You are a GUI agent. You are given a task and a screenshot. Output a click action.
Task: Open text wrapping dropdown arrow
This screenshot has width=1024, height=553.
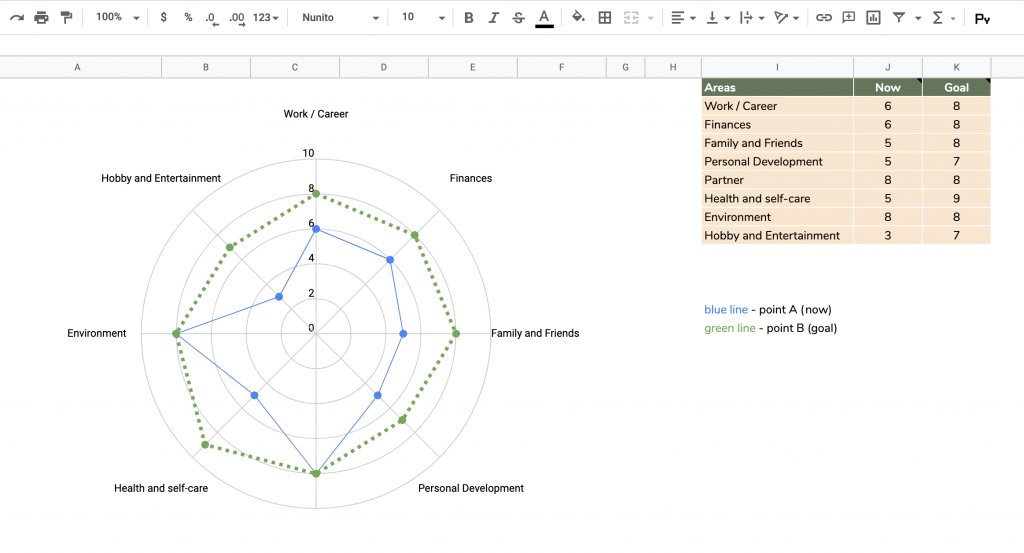(x=761, y=18)
